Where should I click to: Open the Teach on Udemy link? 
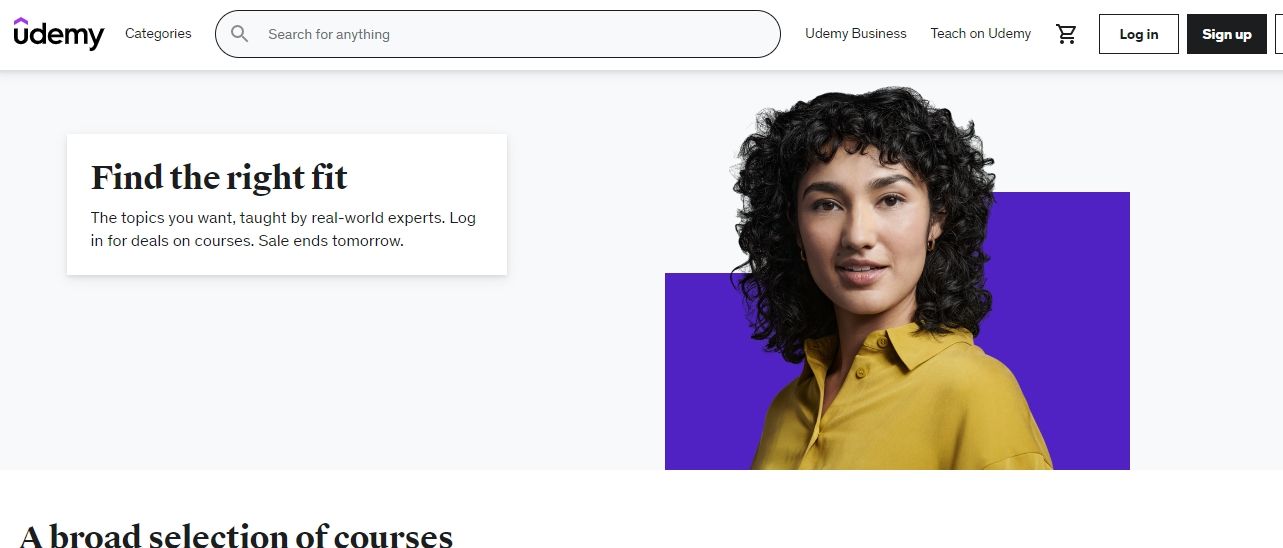click(x=980, y=34)
